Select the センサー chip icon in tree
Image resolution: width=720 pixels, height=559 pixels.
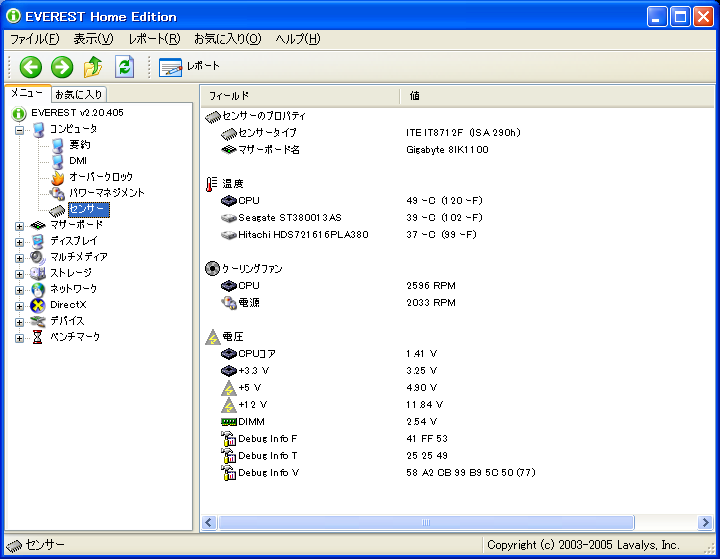pos(57,210)
